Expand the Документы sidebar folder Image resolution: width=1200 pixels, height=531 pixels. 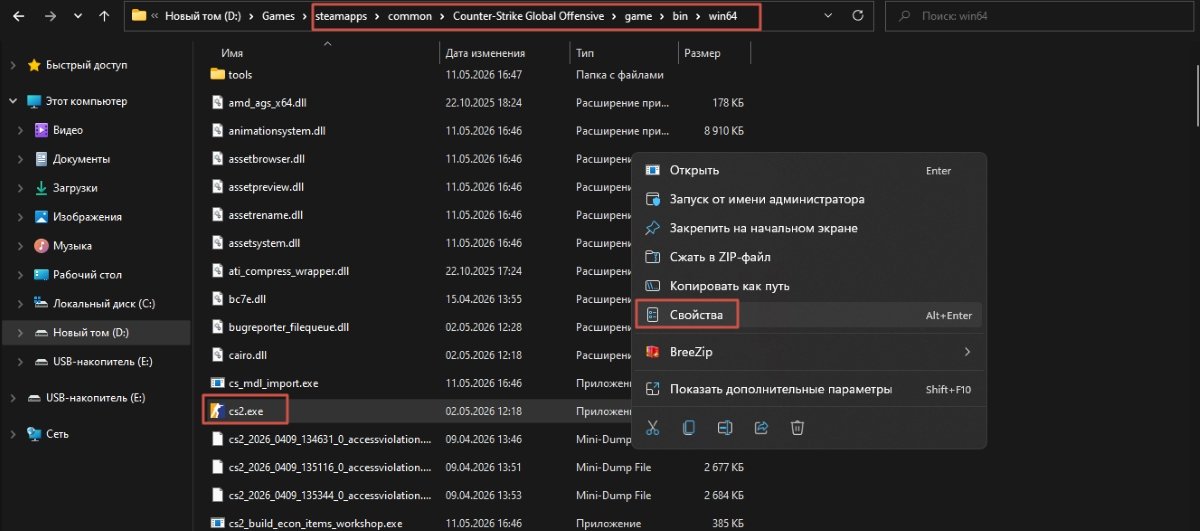[x=22, y=159]
